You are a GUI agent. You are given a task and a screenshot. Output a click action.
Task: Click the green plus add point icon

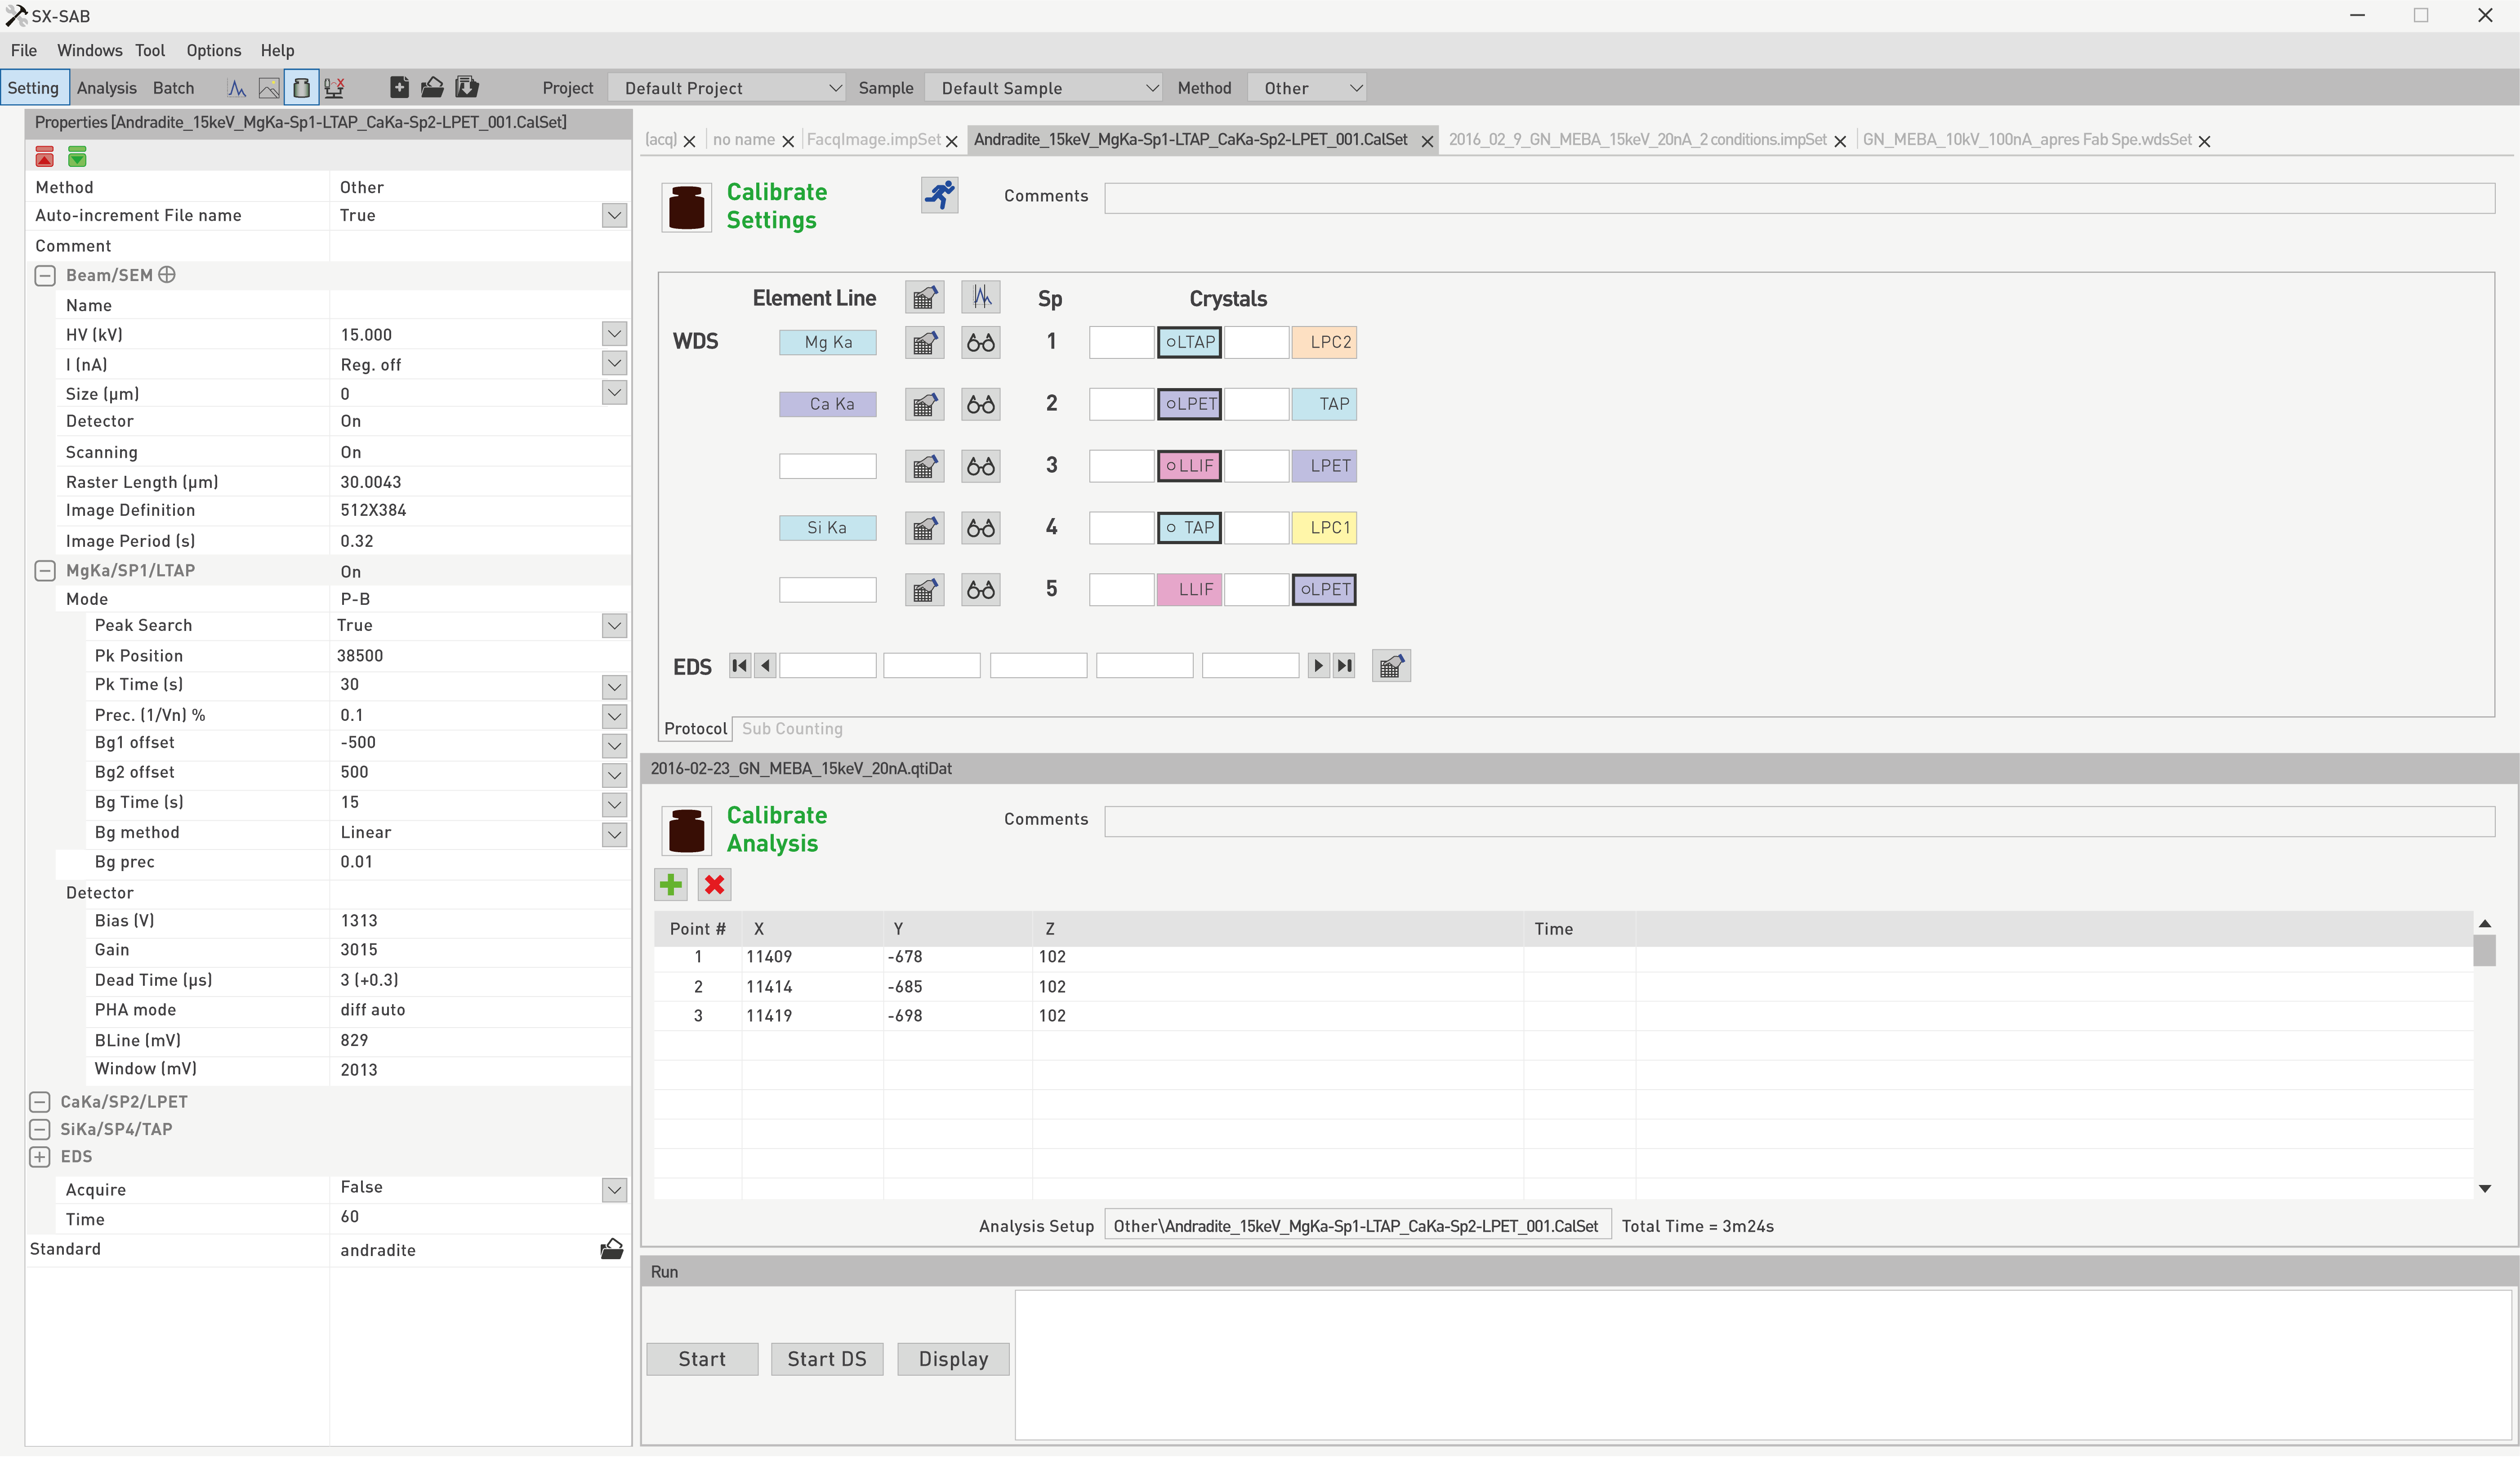coord(671,885)
